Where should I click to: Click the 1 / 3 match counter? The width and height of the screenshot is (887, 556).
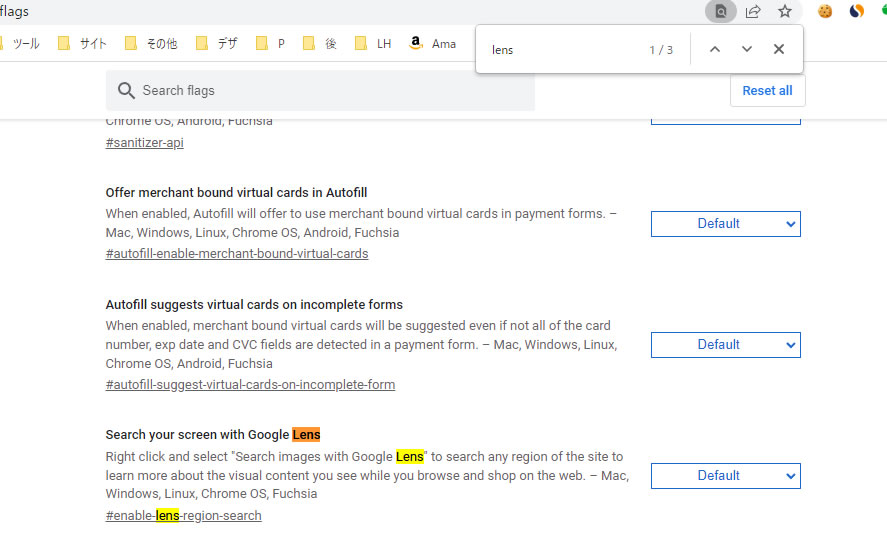661,50
